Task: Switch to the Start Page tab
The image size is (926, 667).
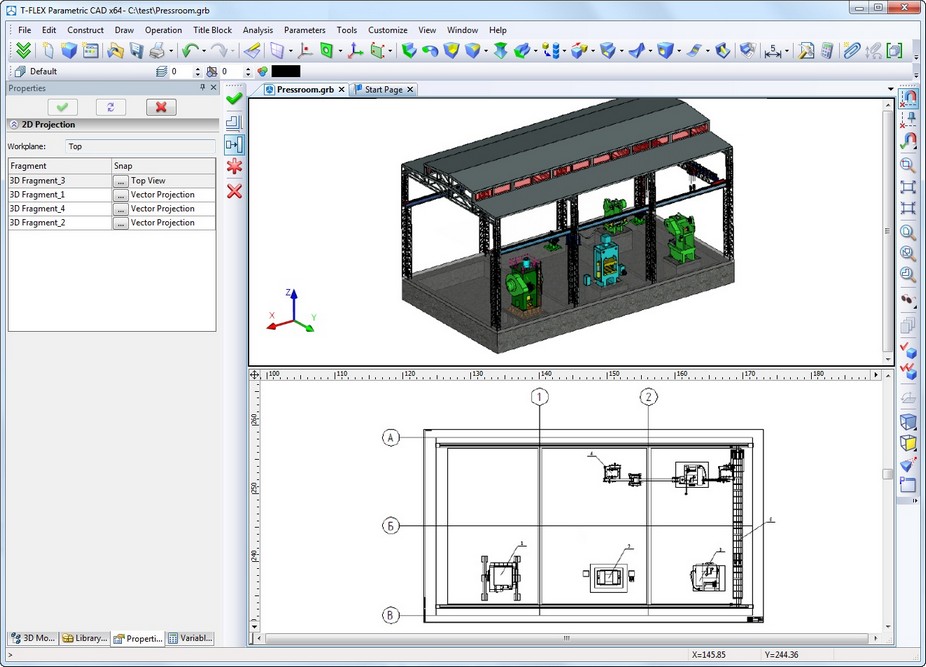Action: coord(382,89)
